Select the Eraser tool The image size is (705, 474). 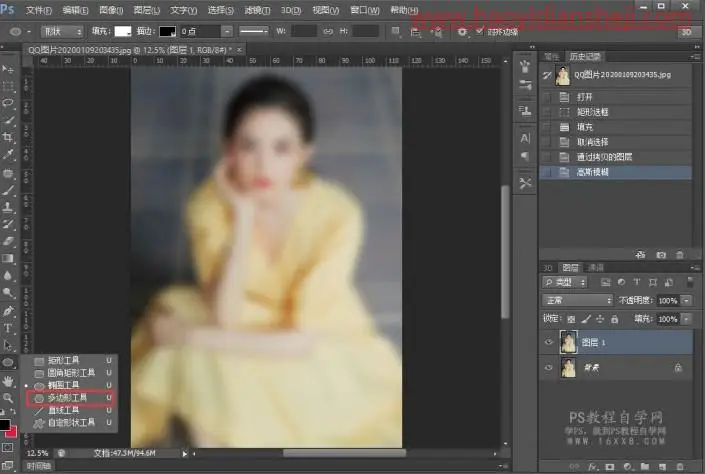tap(8, 241)
